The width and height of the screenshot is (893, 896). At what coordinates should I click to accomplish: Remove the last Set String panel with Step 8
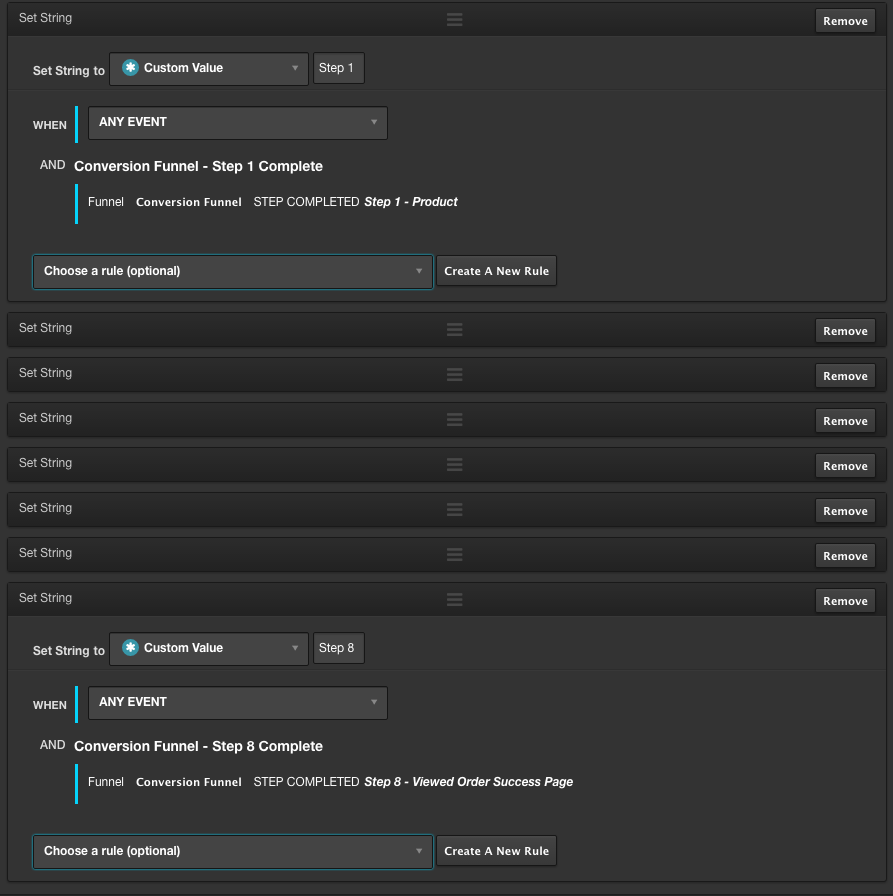point(845,601)
